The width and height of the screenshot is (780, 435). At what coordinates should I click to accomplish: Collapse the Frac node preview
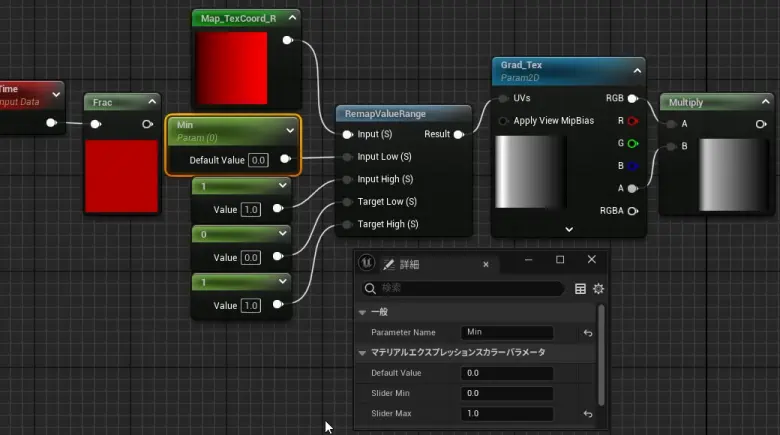151,101
